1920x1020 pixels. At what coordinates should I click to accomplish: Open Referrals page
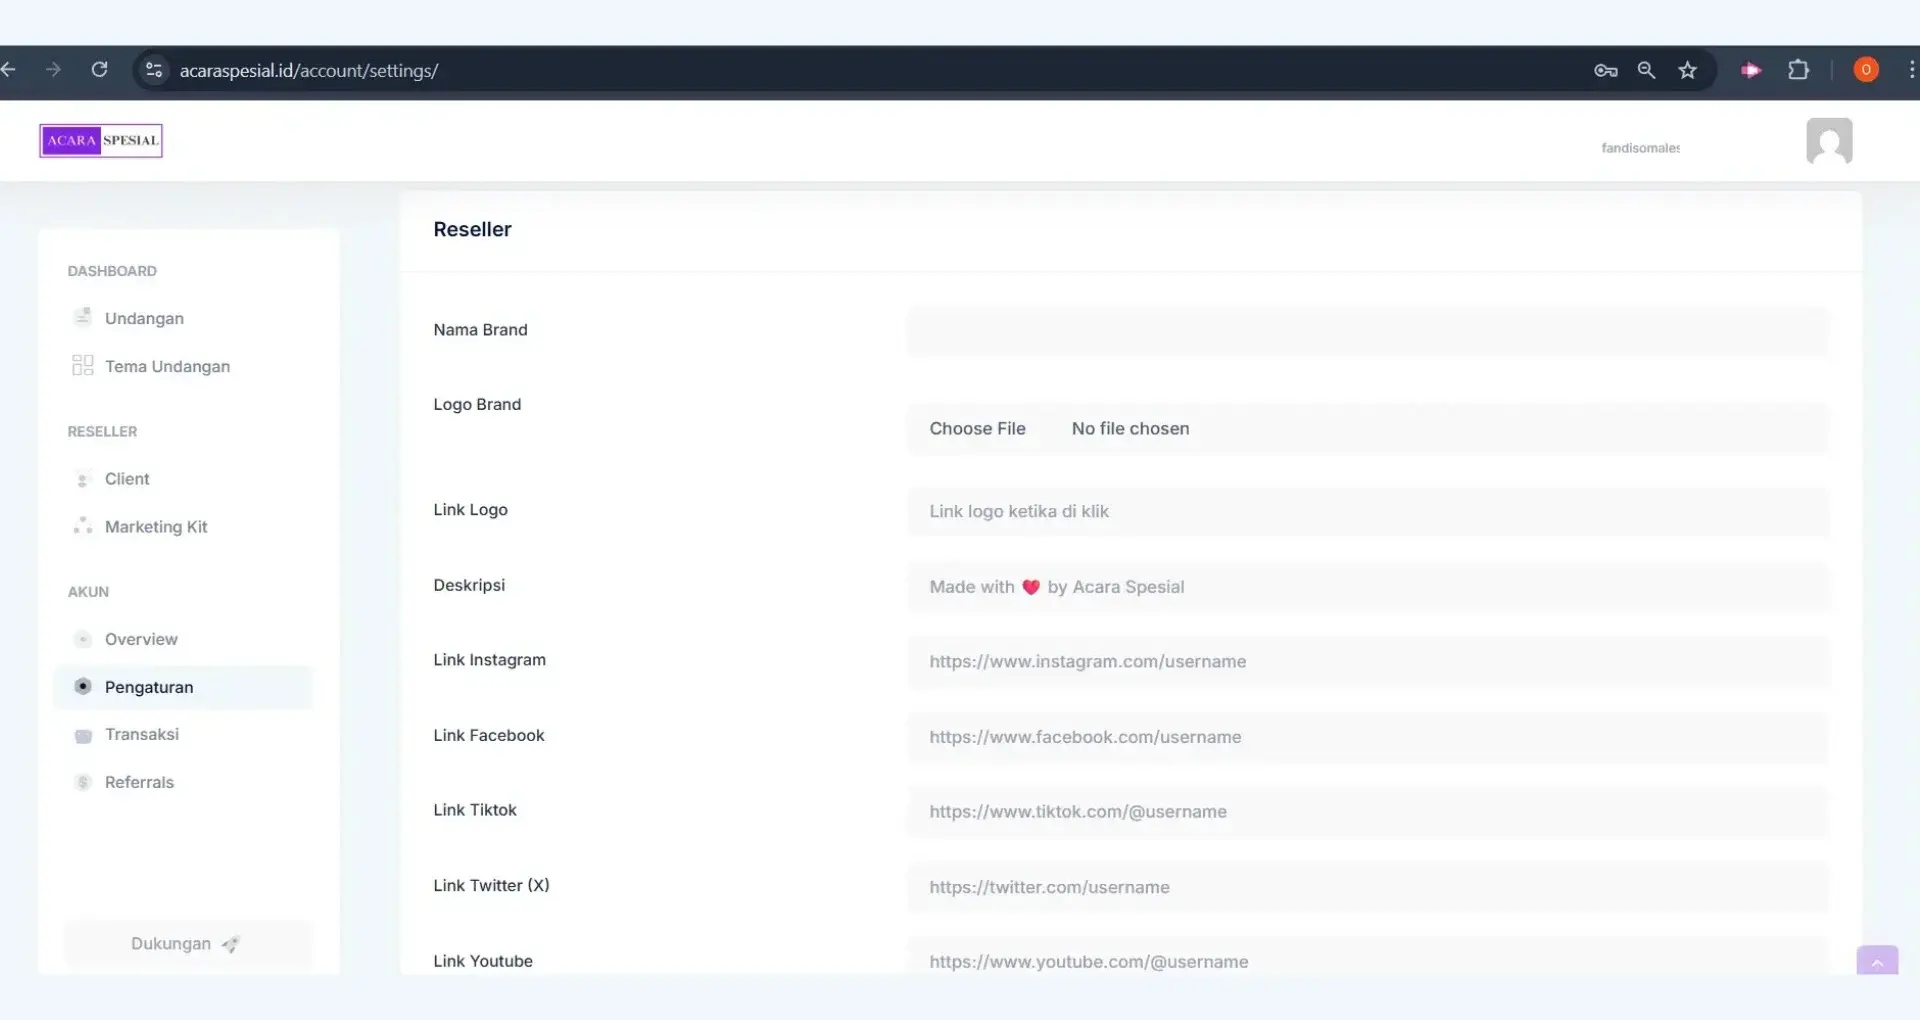pos(139,782)
